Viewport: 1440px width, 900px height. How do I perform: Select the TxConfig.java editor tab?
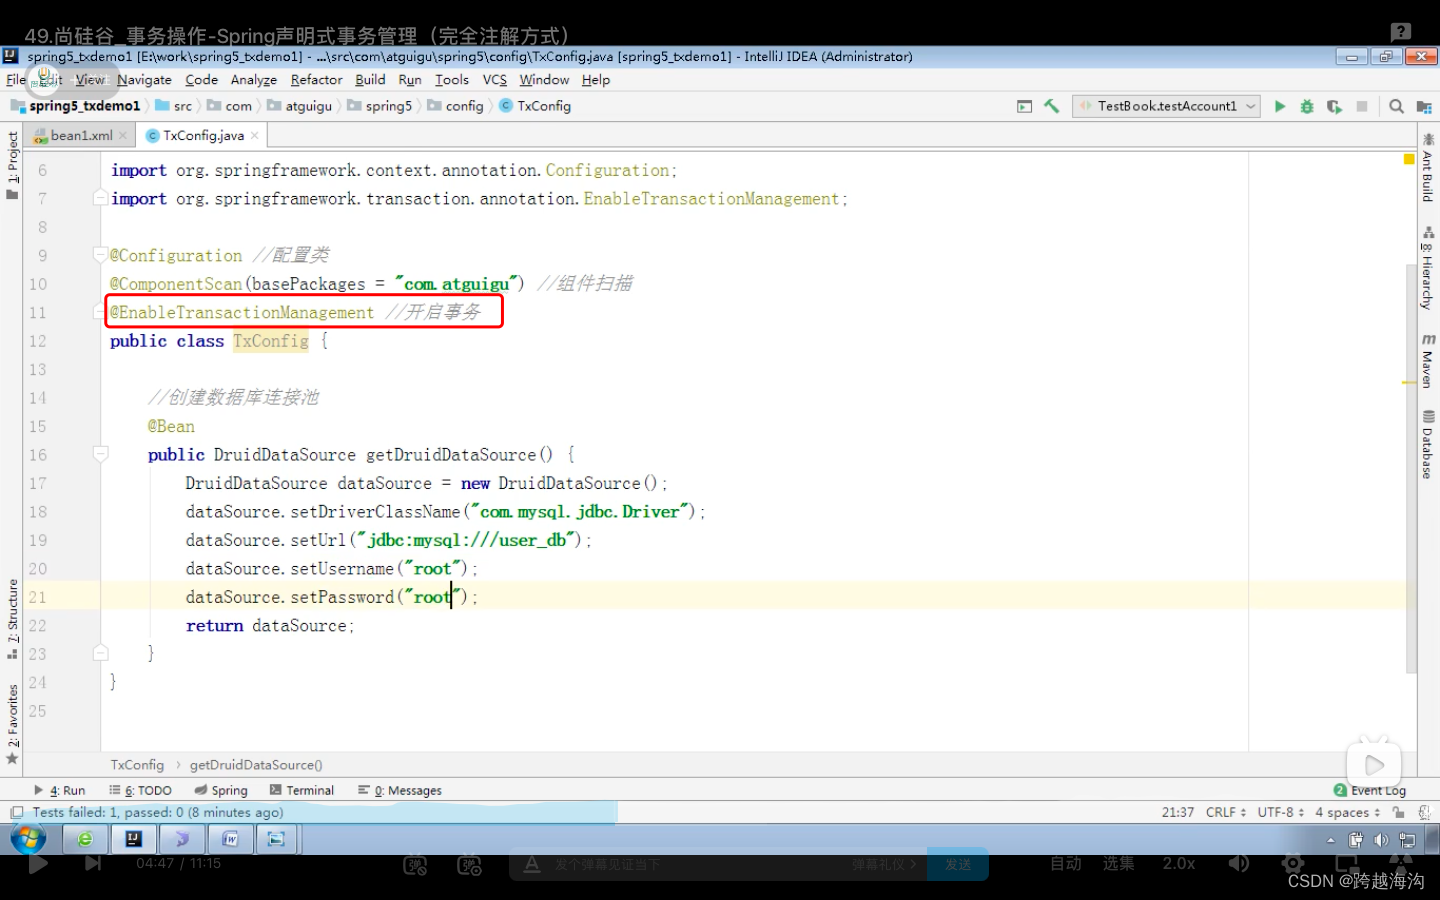(203, 135)
